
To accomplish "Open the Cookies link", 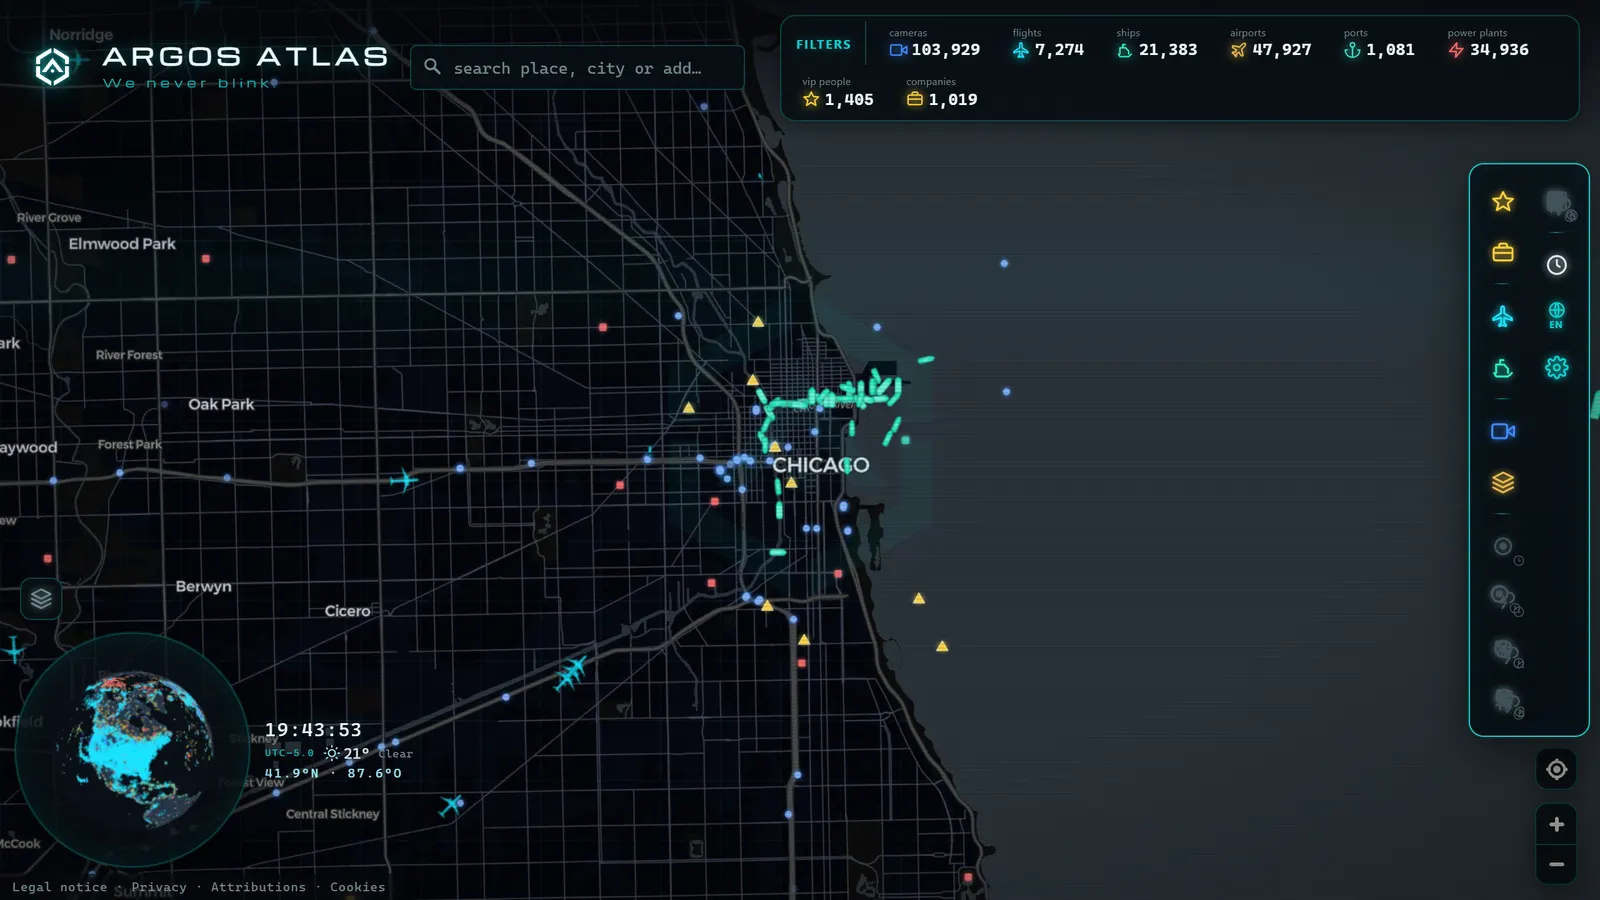I will tap(357, 887).
